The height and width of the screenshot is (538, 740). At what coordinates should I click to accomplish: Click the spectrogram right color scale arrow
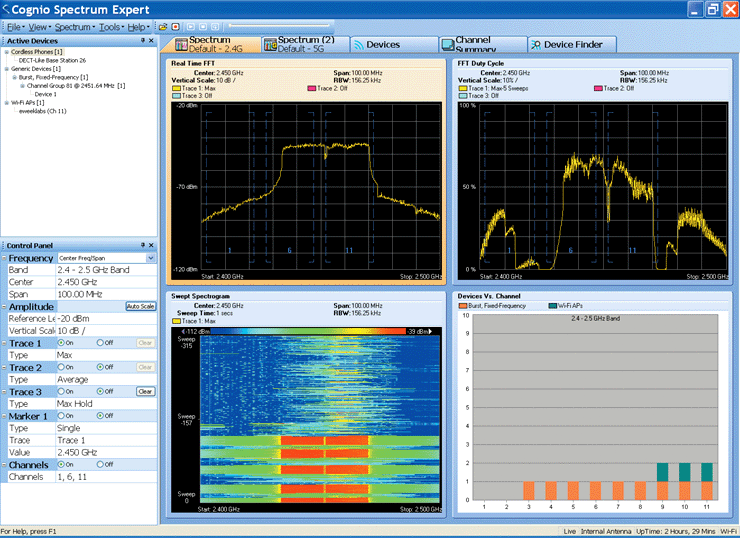pyautogui.click(x=430, y=331)
